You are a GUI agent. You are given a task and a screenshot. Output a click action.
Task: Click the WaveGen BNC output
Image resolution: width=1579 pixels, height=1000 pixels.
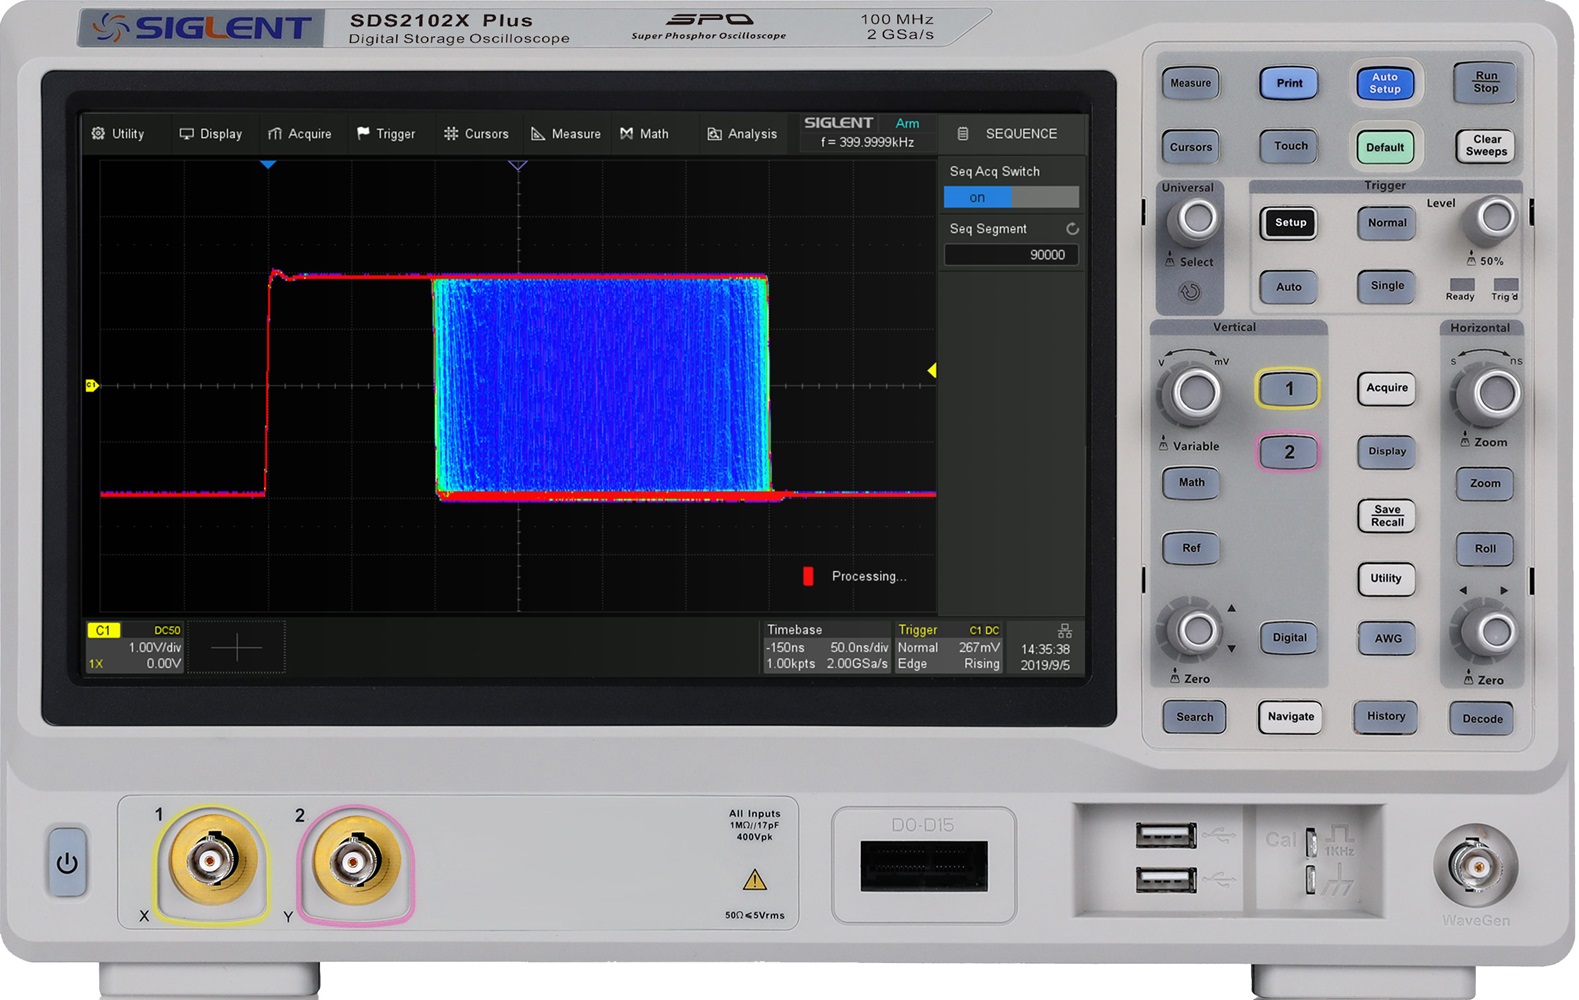[1476, 866]
